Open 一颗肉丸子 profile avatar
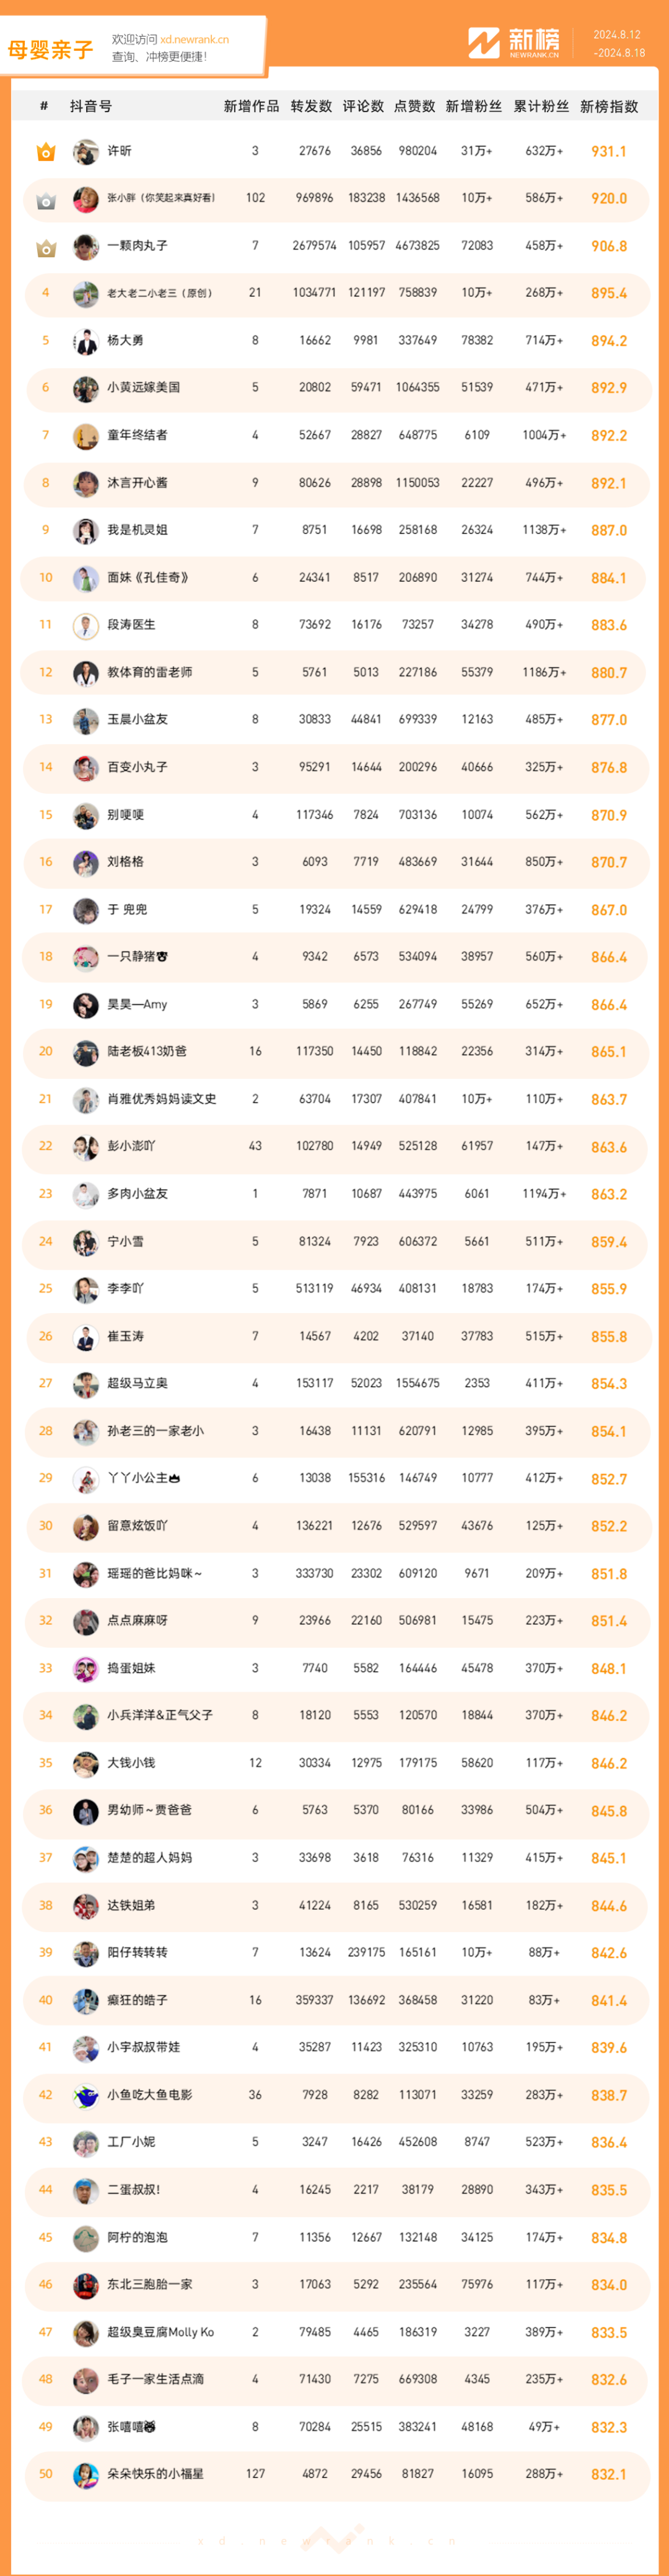Viewport: 669px width, 2576px height. coord(86,246)
